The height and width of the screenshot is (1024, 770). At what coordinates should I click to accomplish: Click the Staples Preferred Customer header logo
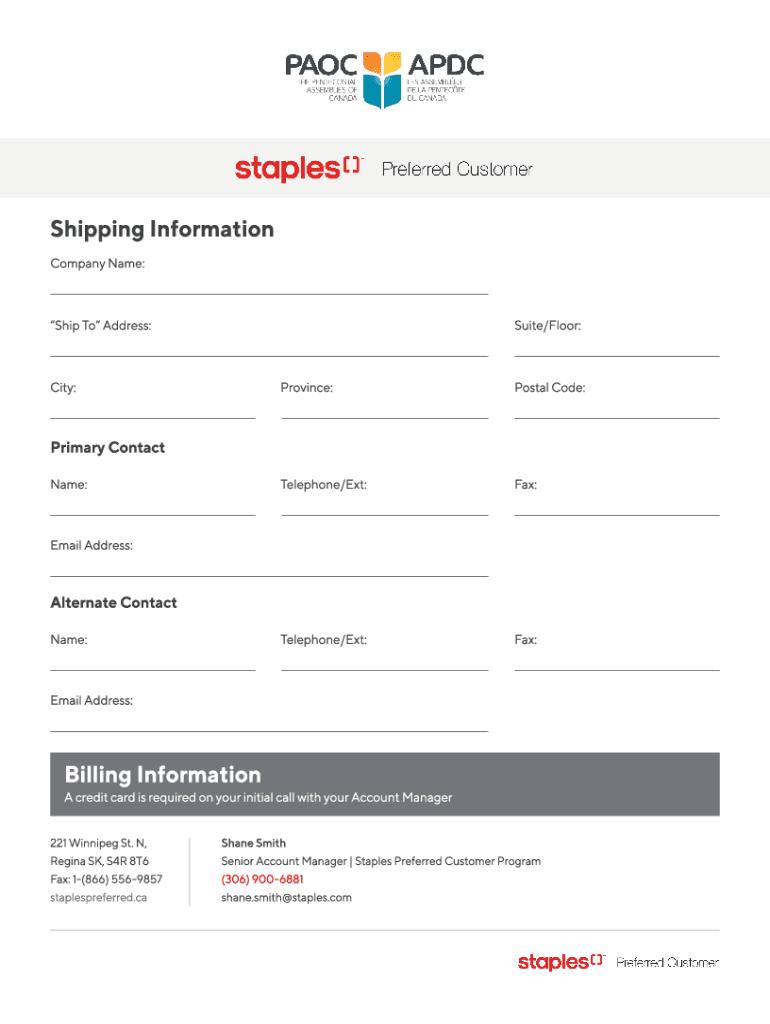coord(384,169)
